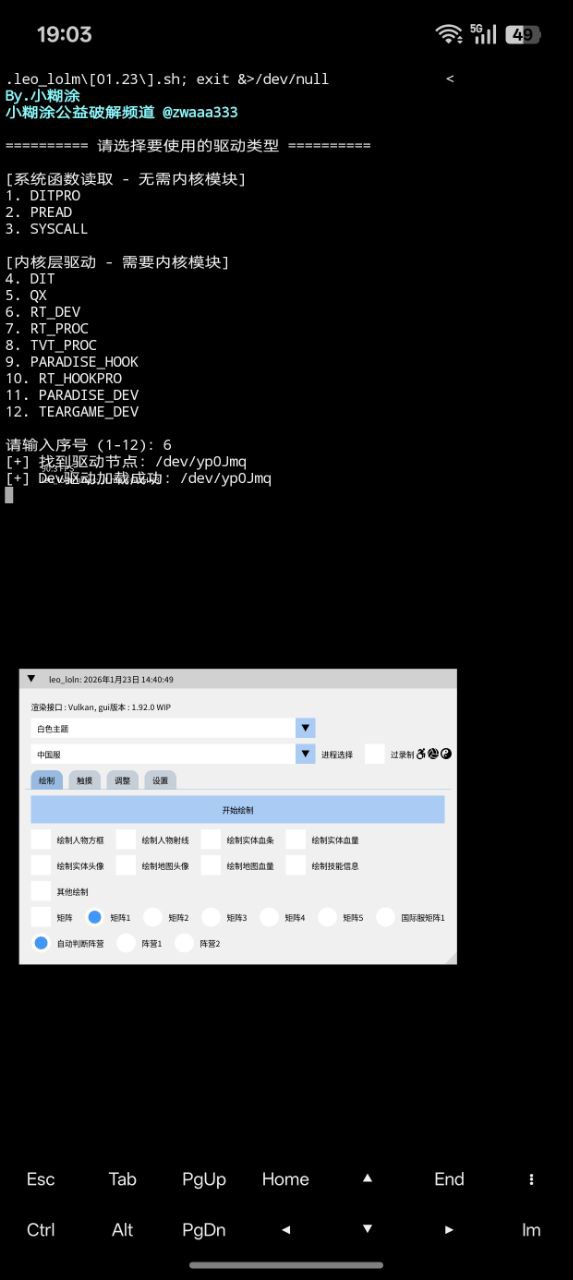
Task: Toggle the 过录制 checkbox
Action: pos(374,754)
